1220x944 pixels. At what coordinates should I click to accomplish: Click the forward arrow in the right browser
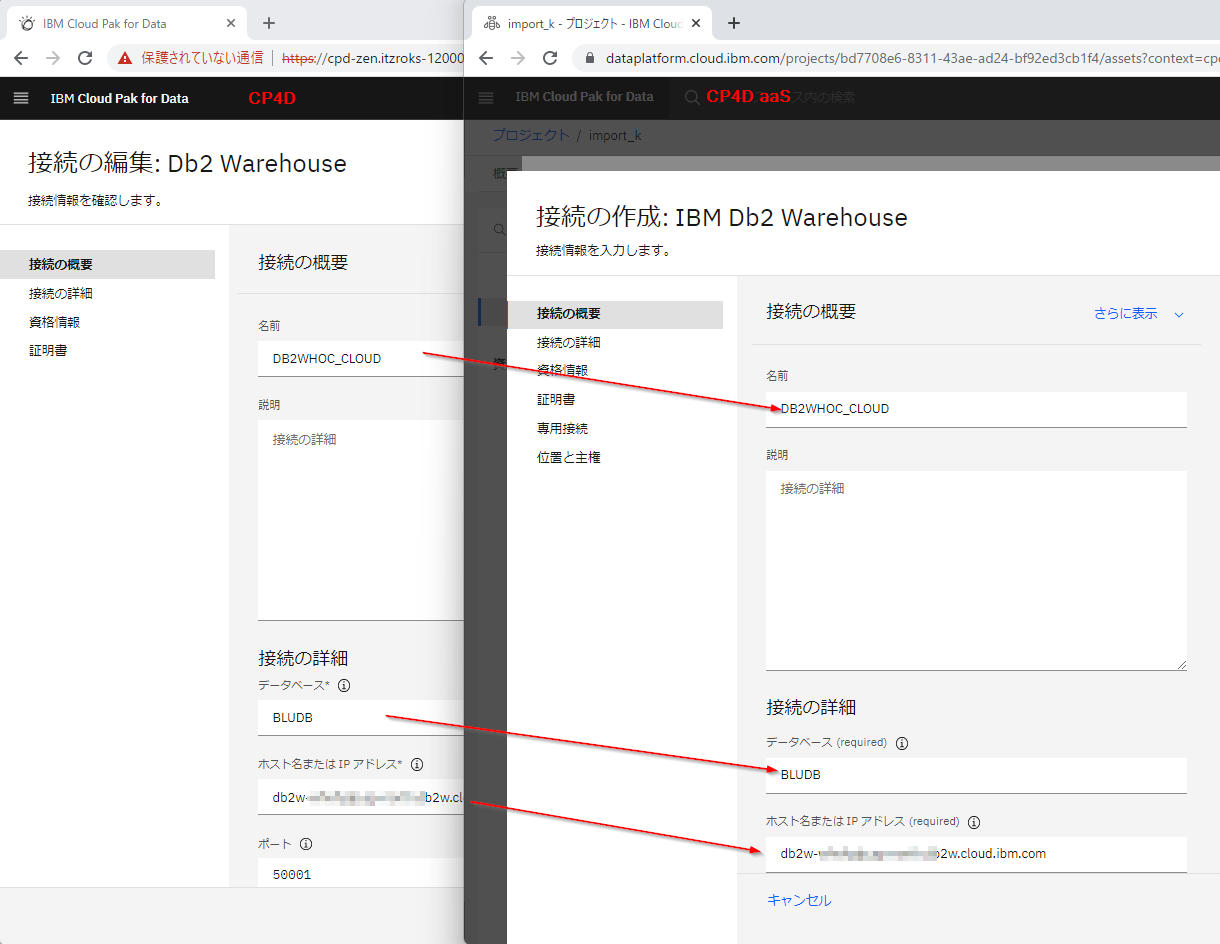tap(518, 58)
